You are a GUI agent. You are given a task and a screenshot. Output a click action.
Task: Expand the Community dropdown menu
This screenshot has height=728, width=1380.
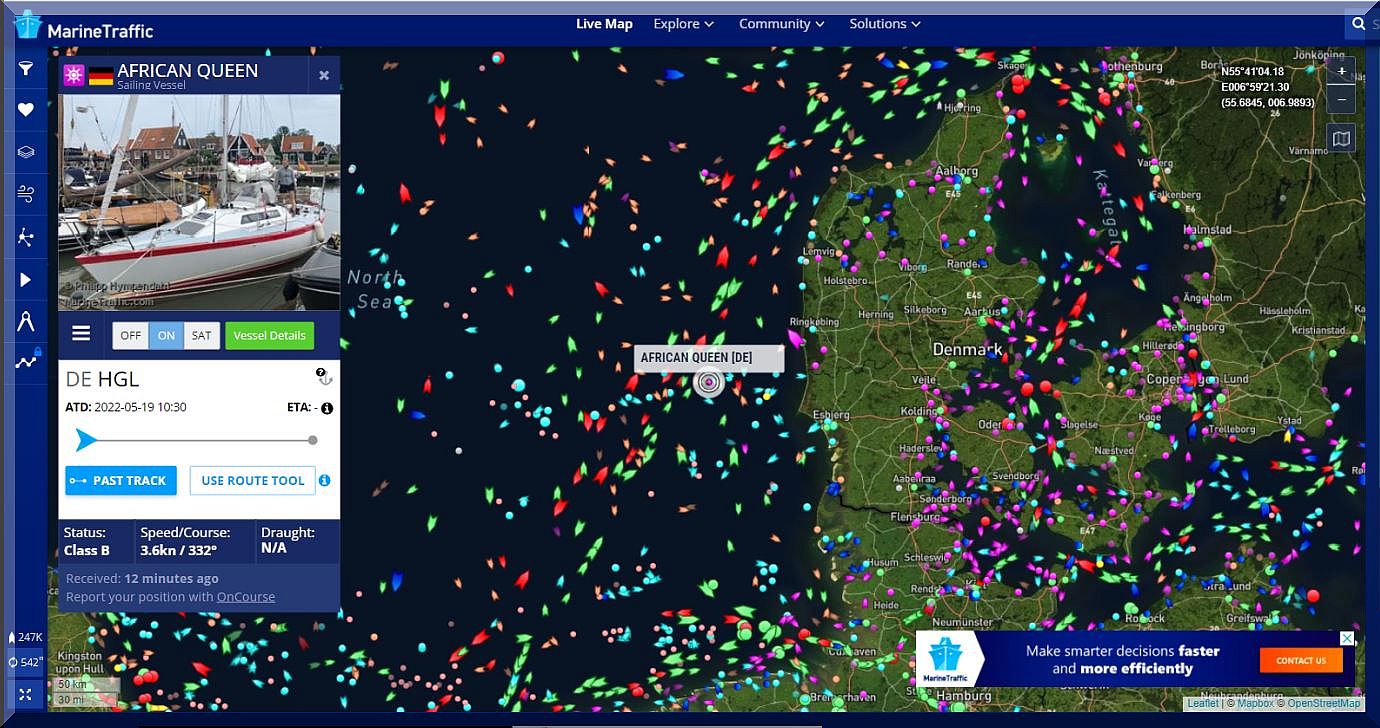(781, 24)
